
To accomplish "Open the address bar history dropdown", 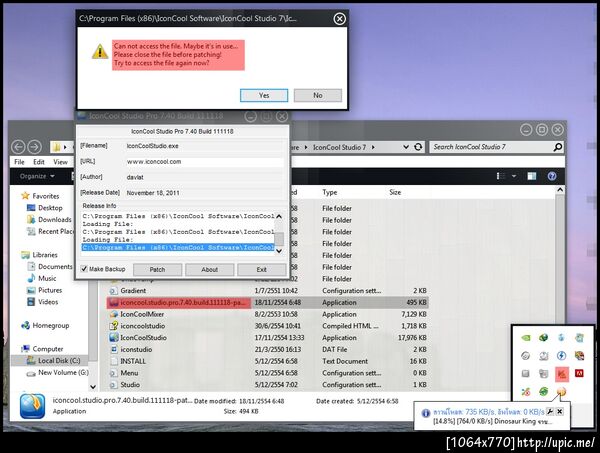I will [406, 147].
